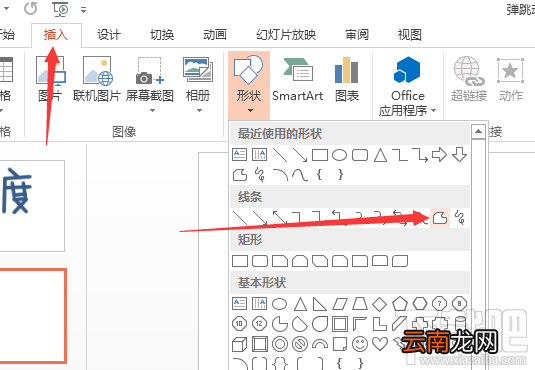
Task: Insert a SmartArt graphic
Action: pyautogui.click(x=298, y=79)
